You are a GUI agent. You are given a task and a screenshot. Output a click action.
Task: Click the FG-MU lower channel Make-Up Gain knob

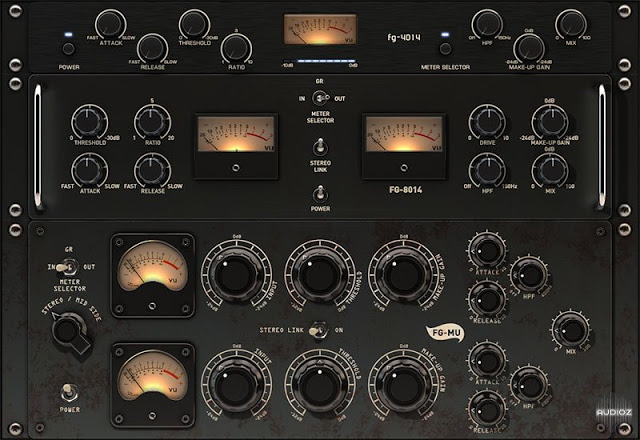(x=404, y=384)
